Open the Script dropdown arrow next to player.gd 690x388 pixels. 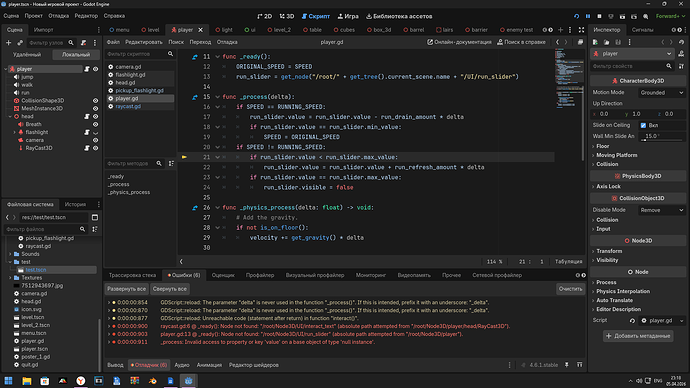(682, 321)
